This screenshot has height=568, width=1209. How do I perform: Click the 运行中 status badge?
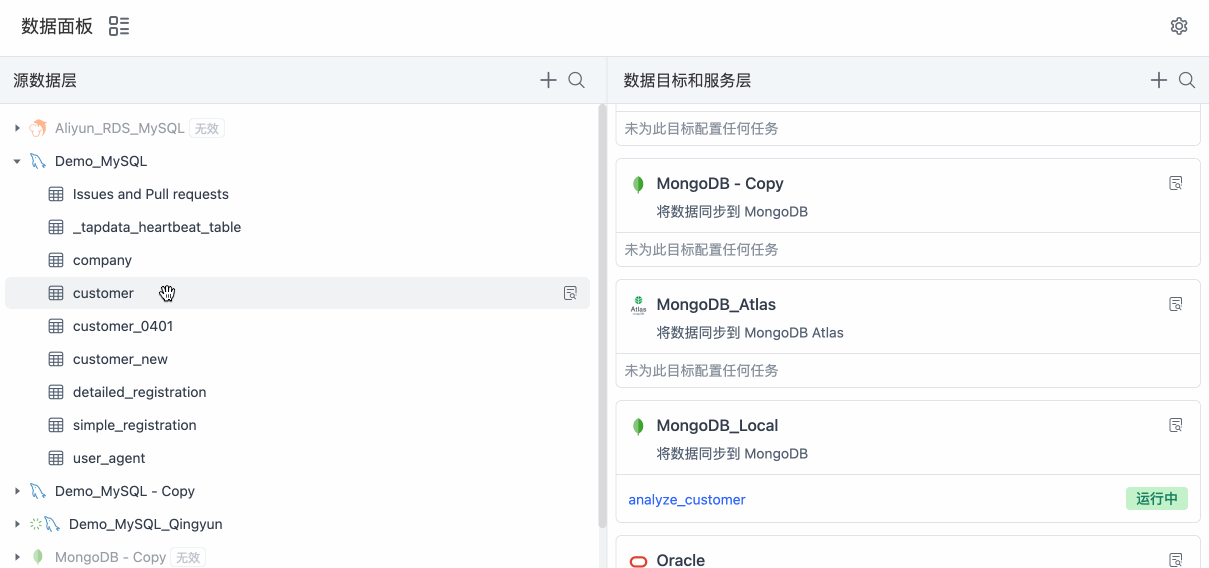(1156, 499)
